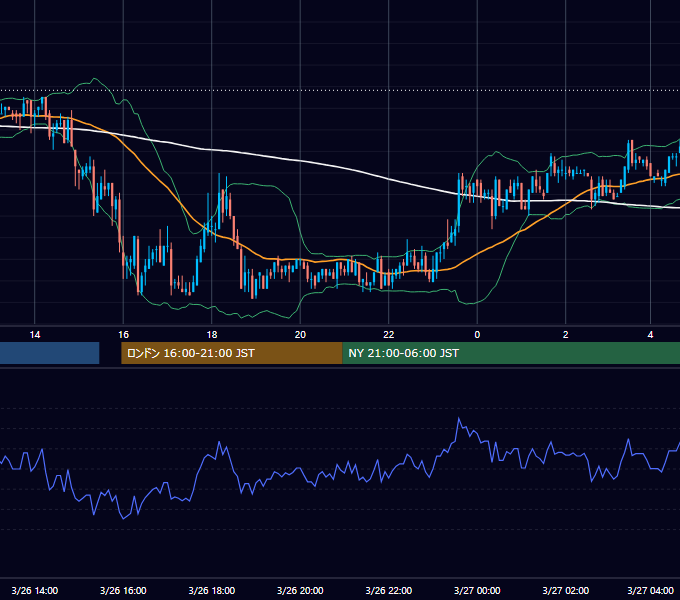
Task: Click the 3/26 14:00 date label
Action: (35, 590)
